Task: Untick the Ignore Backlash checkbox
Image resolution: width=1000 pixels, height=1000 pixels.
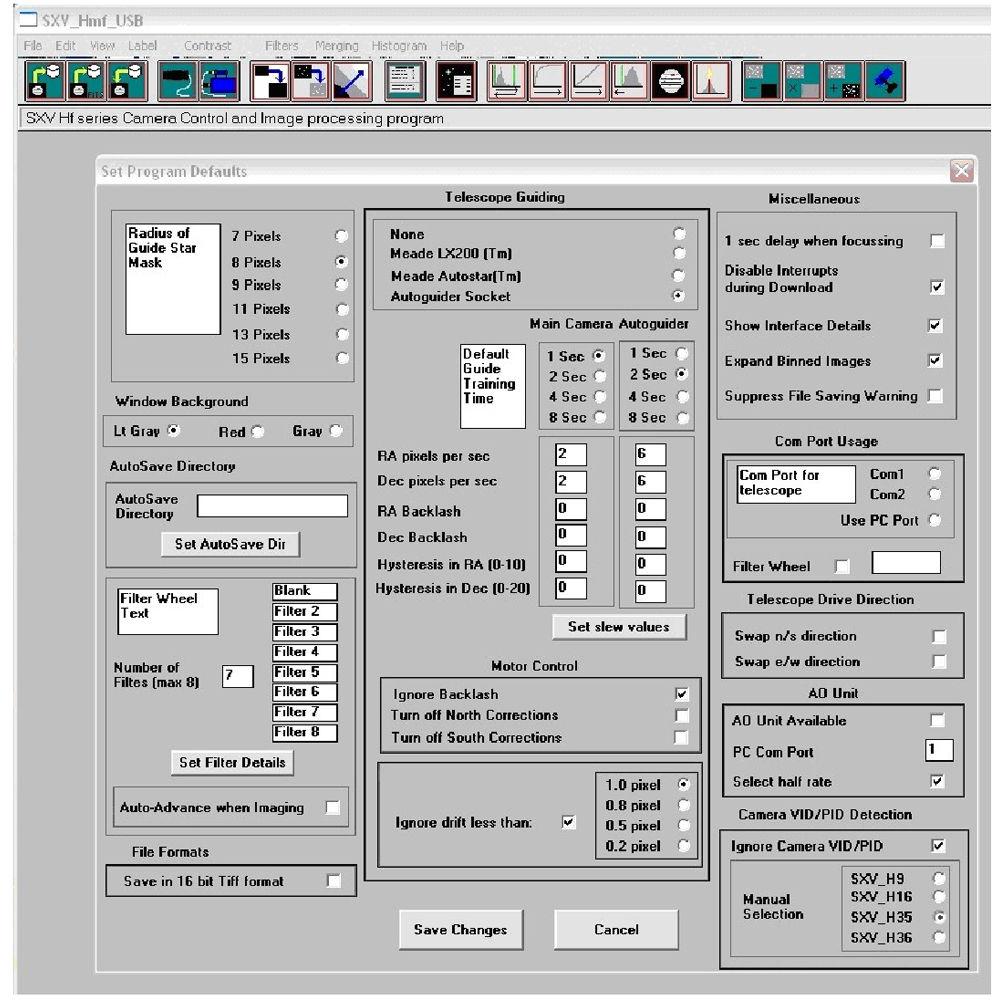Action: click(x=681, y=694)
